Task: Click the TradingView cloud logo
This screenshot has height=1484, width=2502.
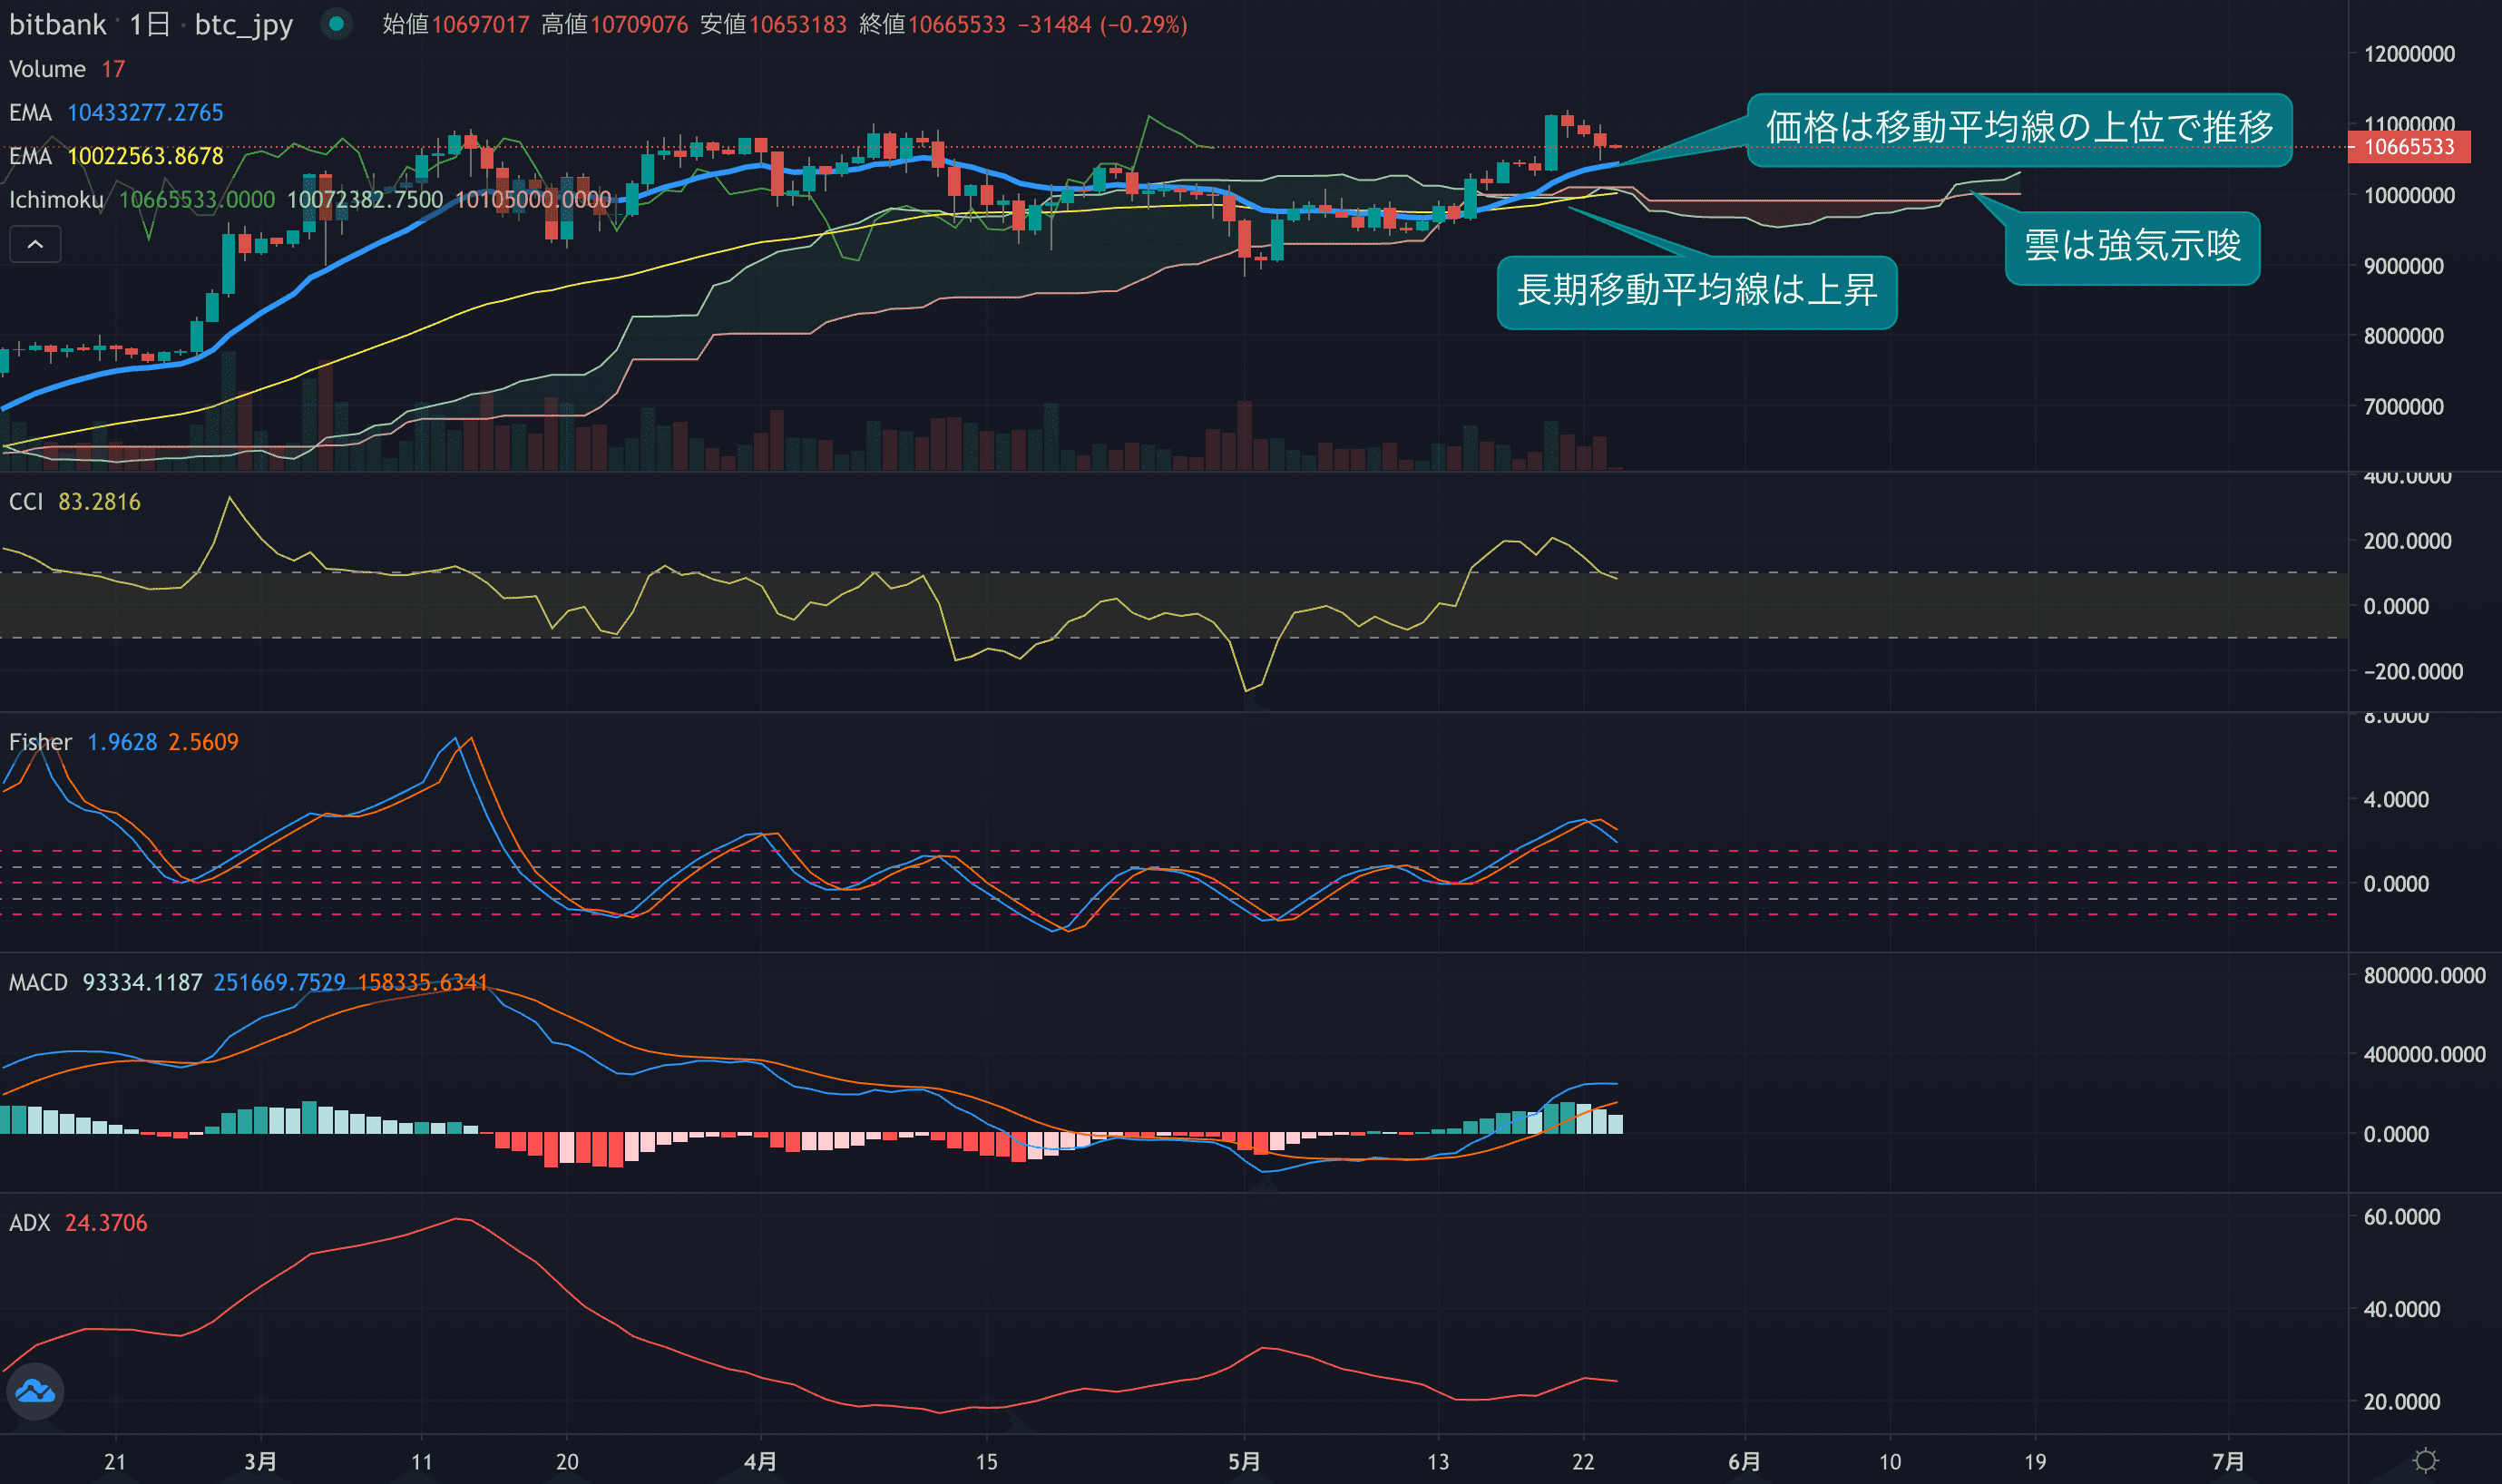Action: coord(36,1391)
